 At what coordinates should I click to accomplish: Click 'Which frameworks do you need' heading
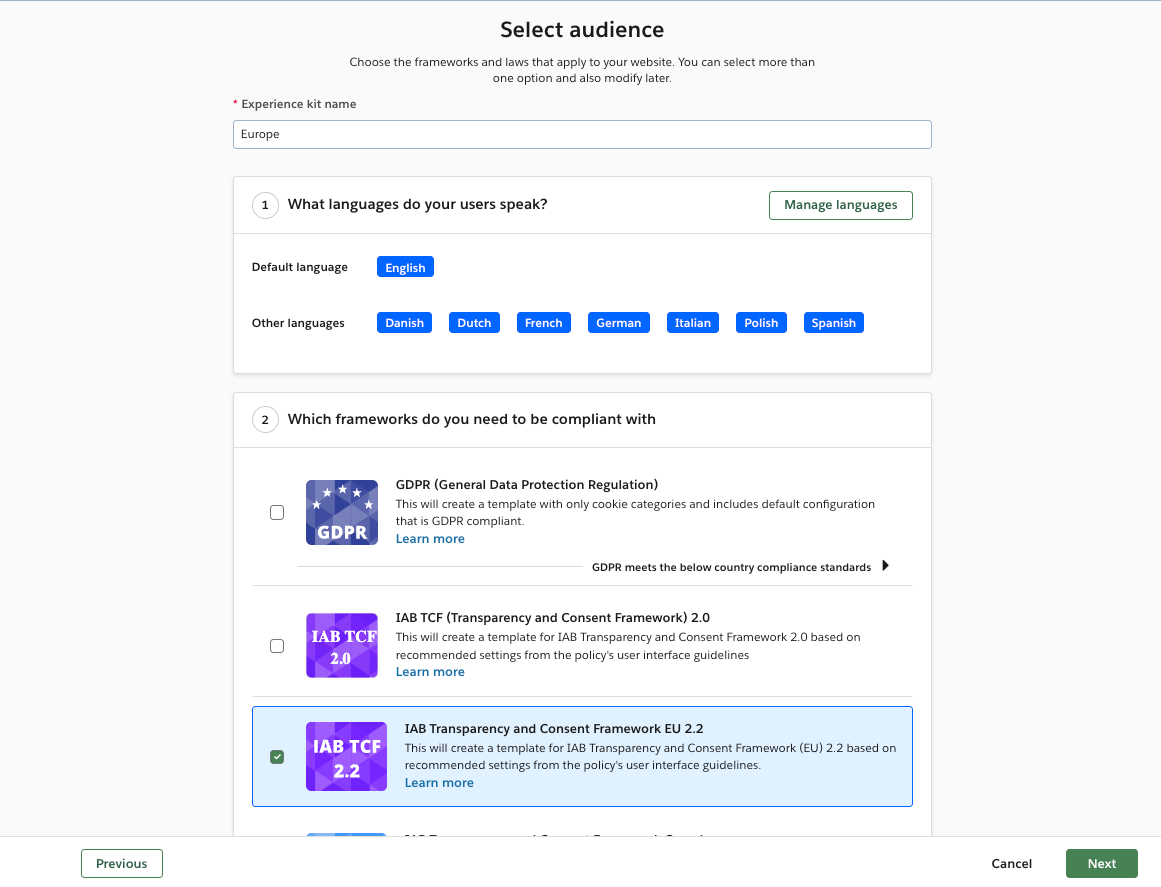pos(472,419)
